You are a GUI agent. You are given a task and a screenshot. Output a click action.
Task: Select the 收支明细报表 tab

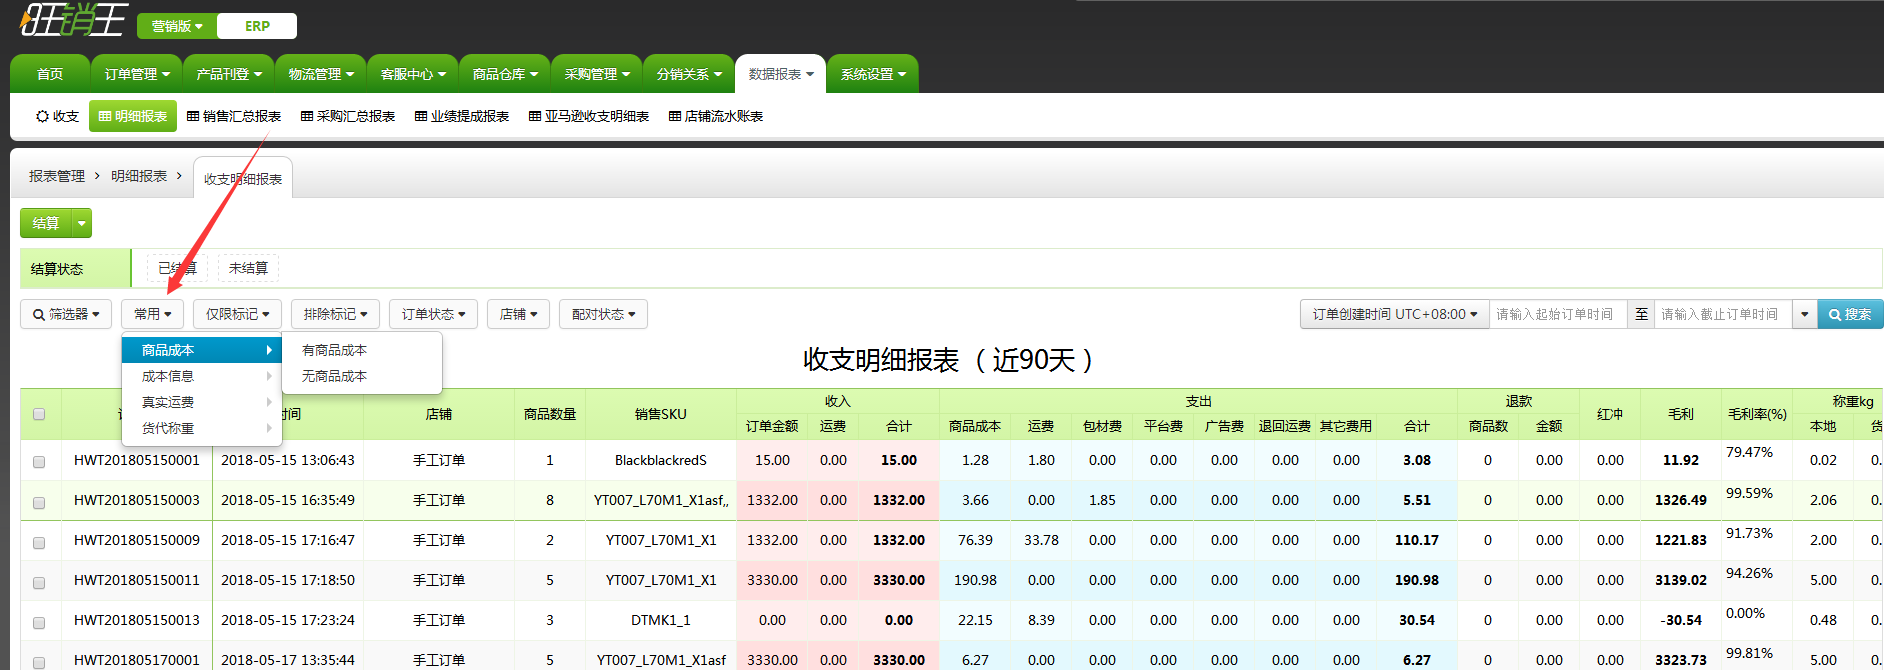[243, 178]
